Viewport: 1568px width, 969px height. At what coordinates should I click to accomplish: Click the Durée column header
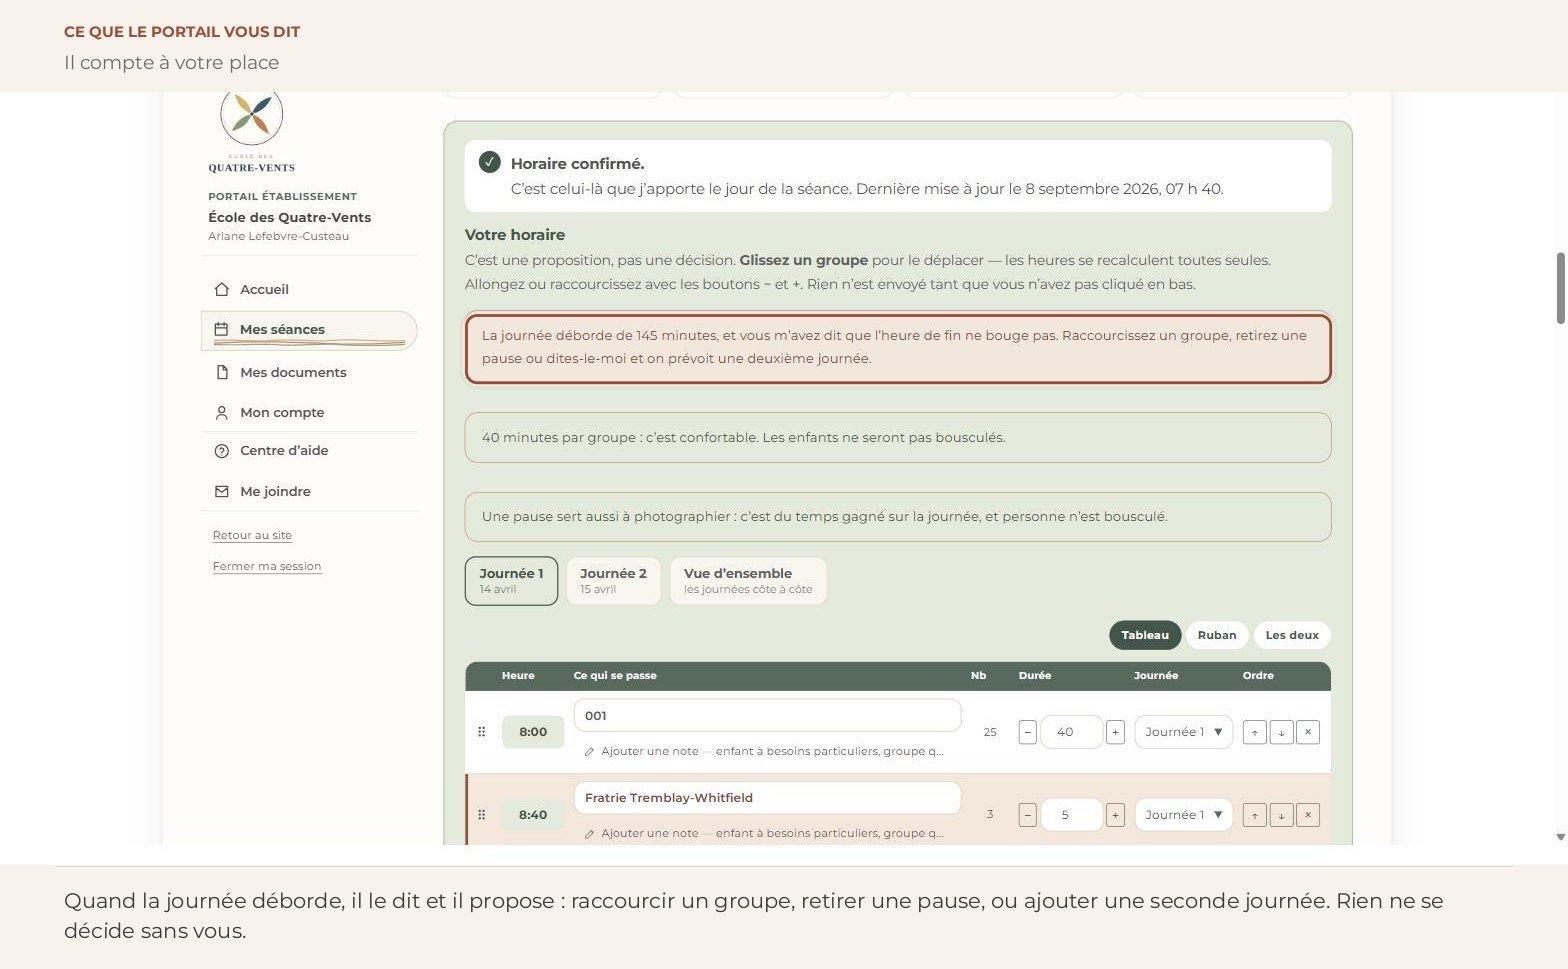pos(1035,676)
